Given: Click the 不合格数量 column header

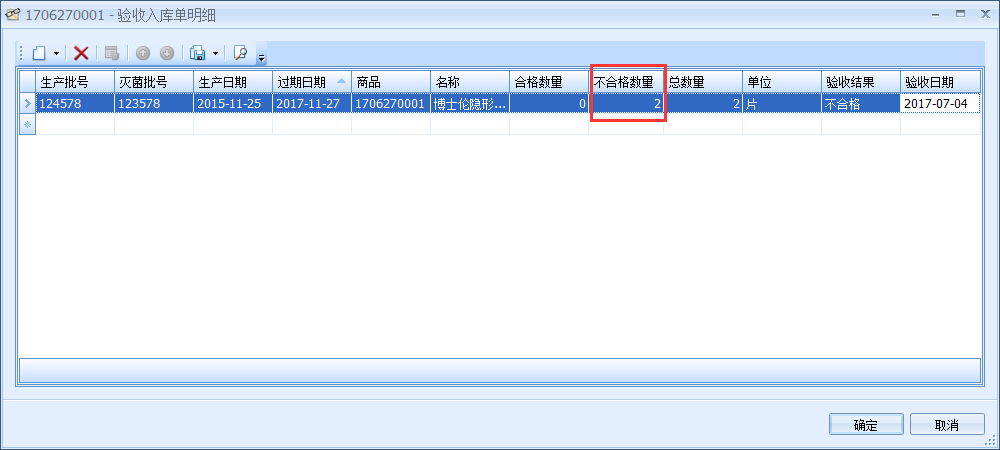Looking at the screenshot, I should (626, 82).
